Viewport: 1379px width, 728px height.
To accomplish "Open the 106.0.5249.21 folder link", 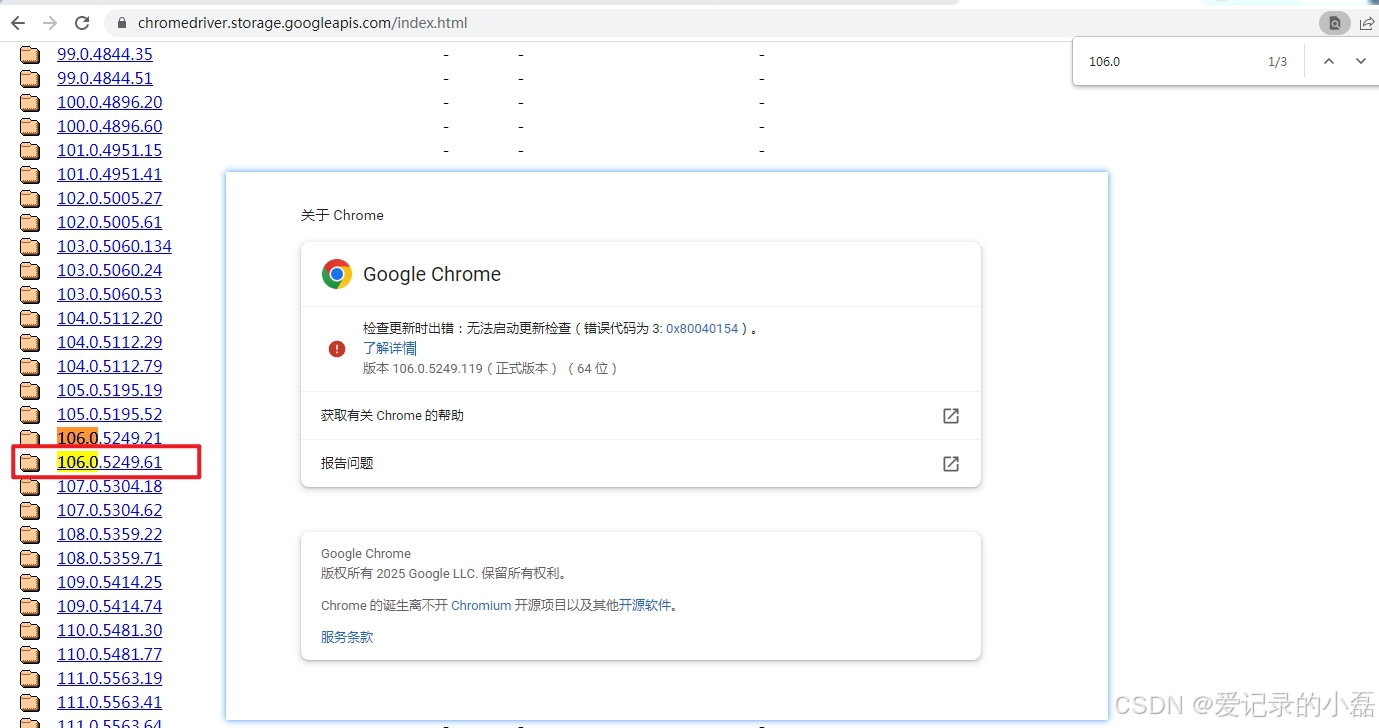I will pyautogui.click(x=109, y=438).
